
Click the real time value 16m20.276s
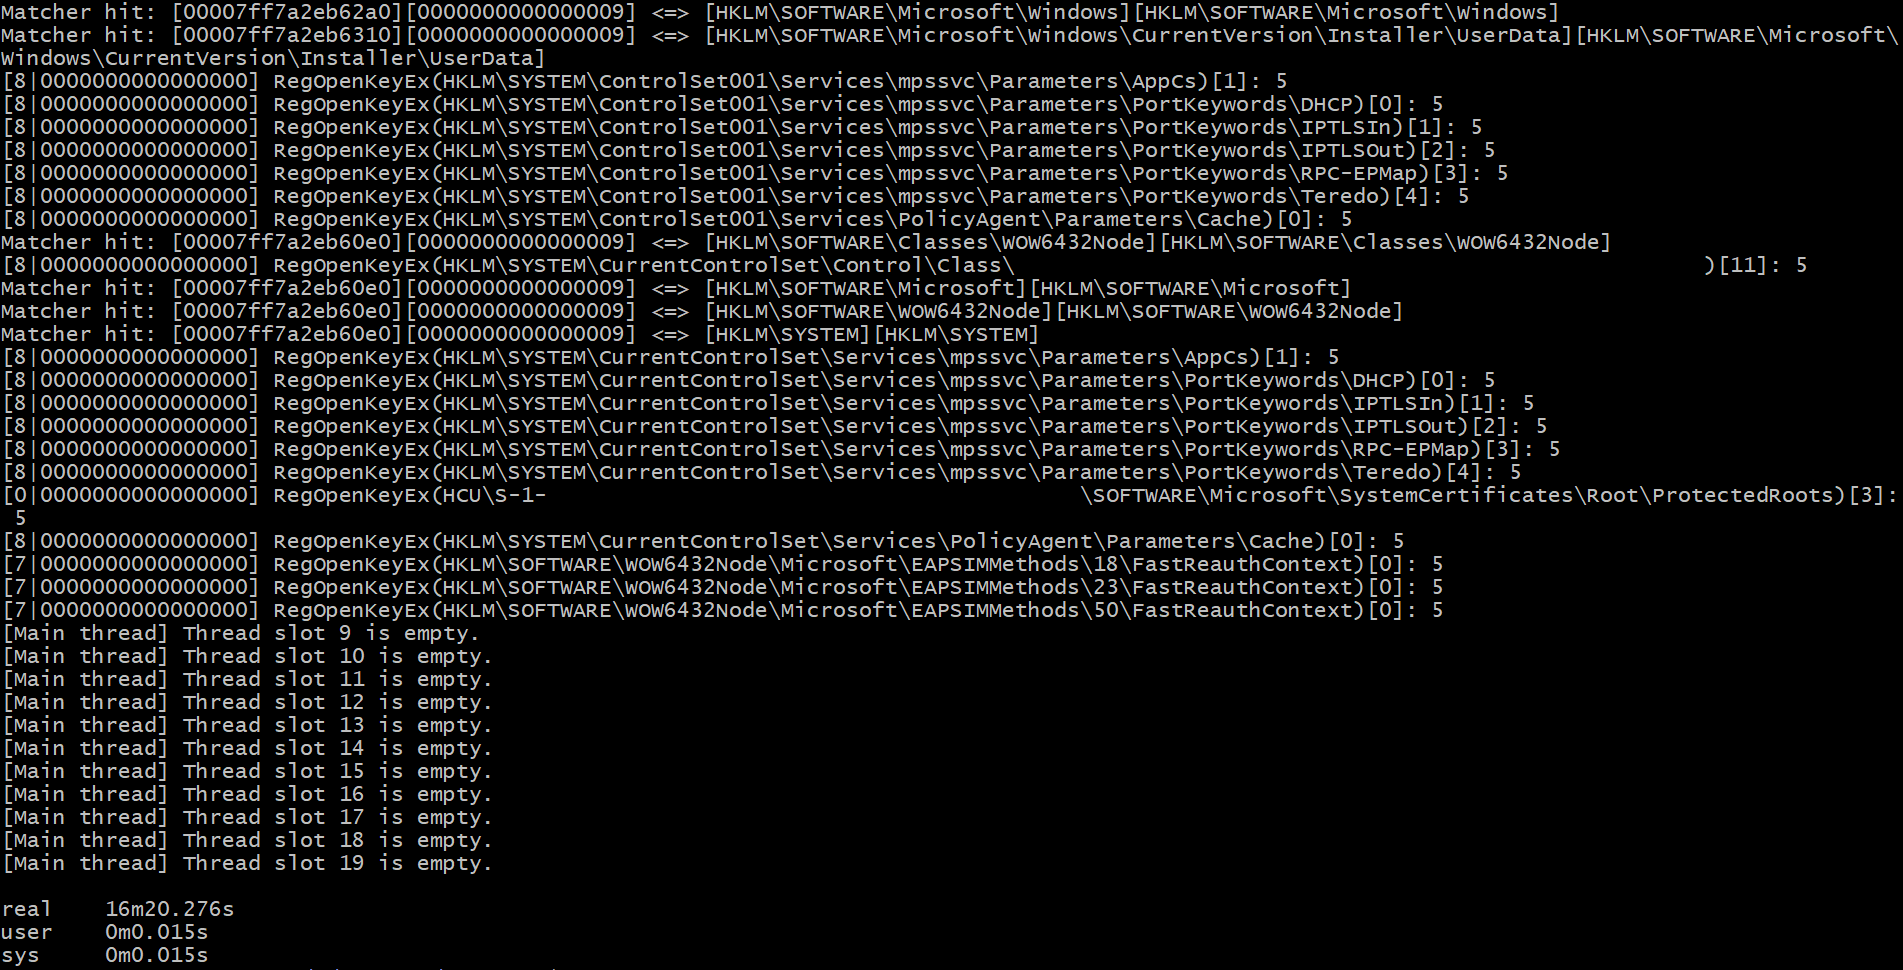169,909
